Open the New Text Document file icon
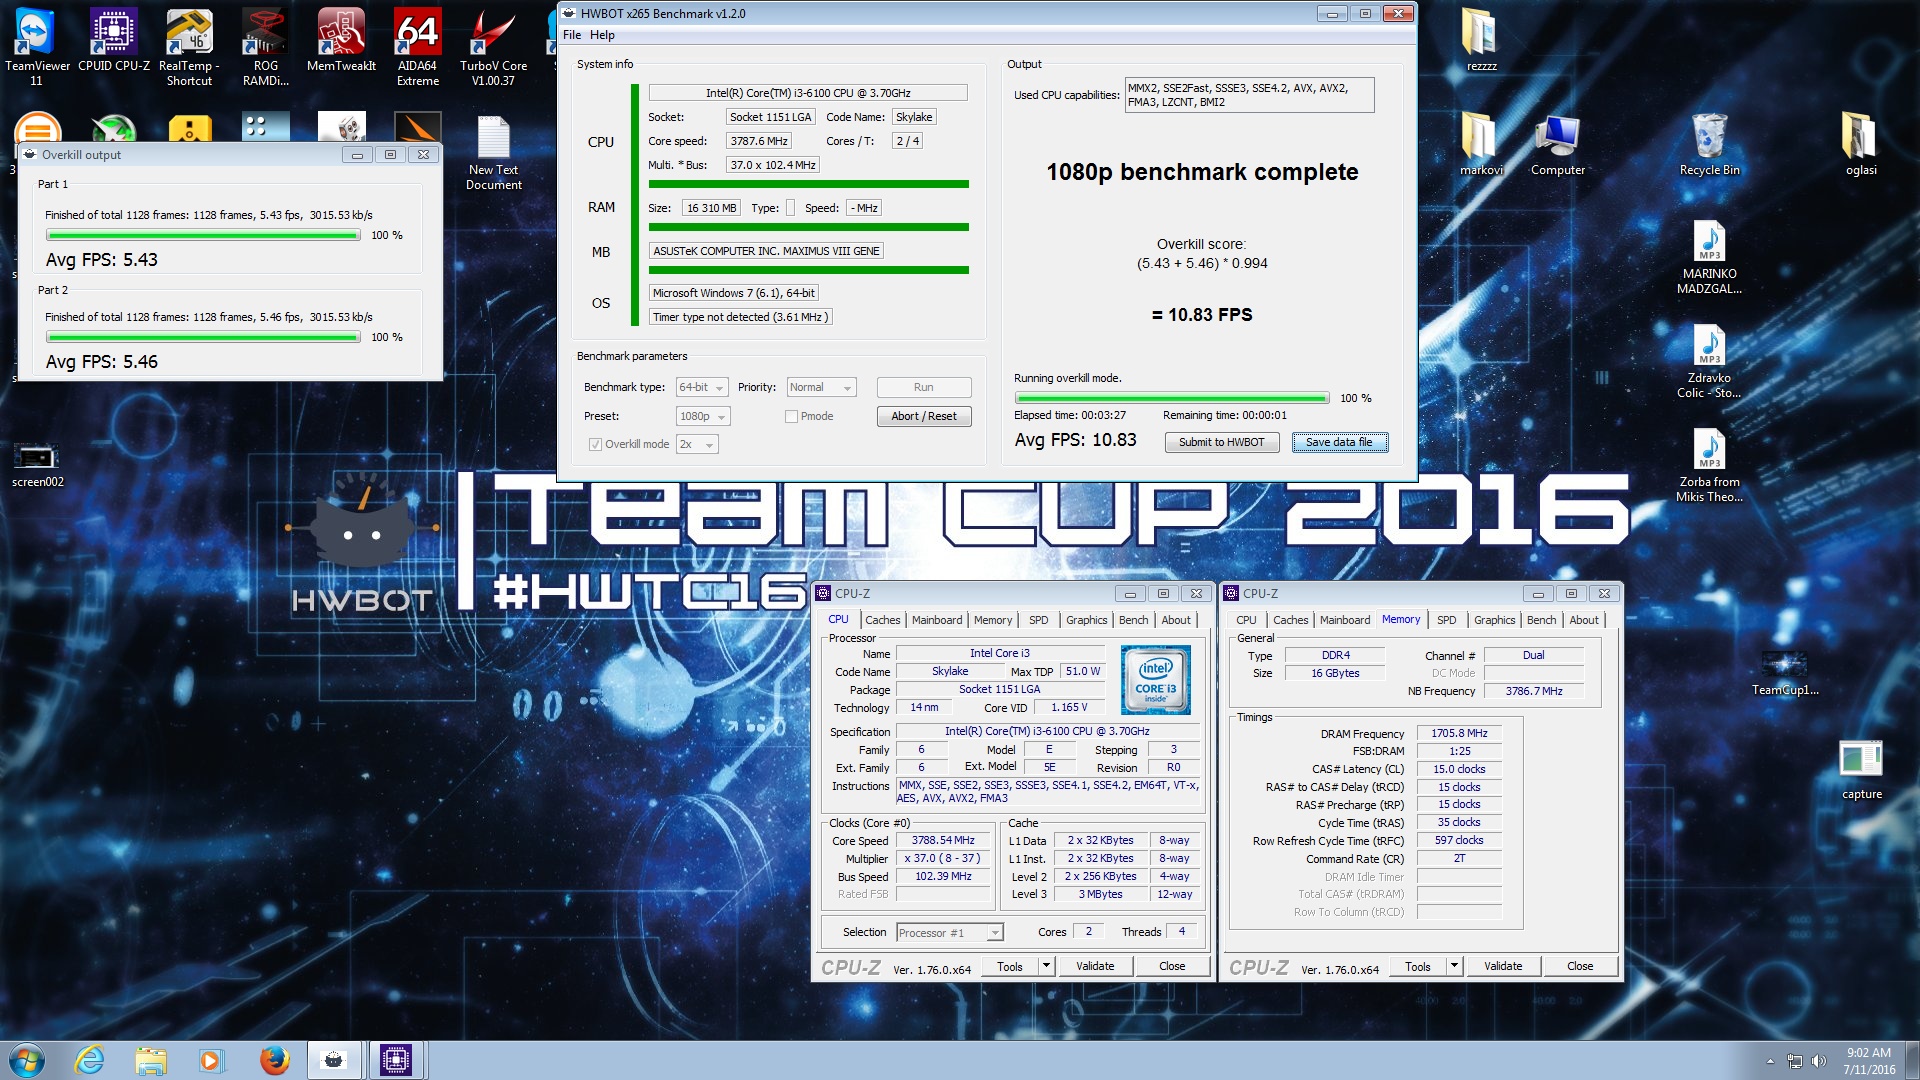1920x1080 pixels. click(493, 152)
